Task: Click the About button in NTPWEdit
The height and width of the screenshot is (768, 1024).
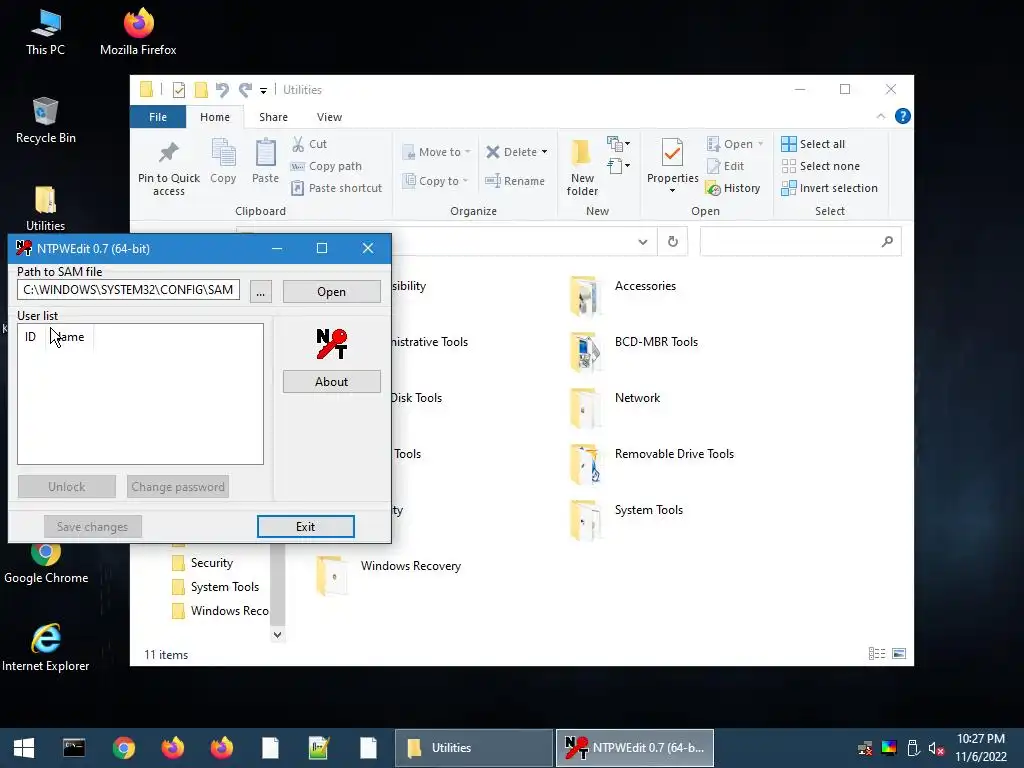Action: [331, 381]
